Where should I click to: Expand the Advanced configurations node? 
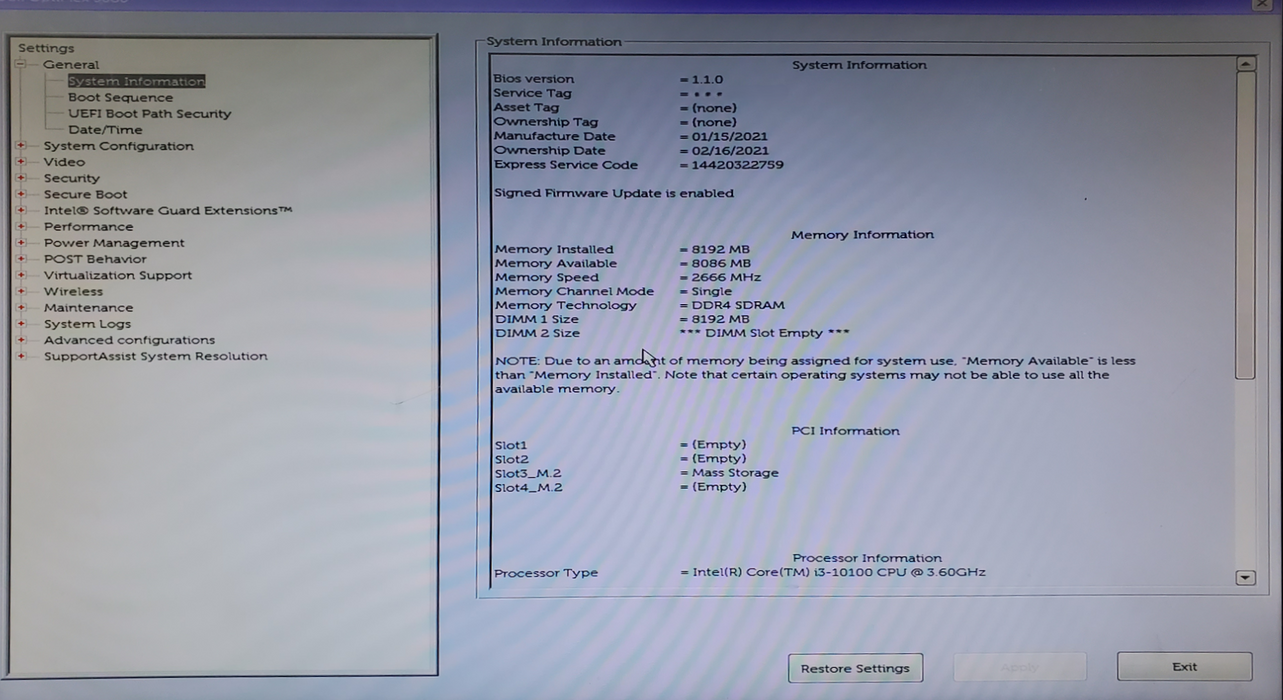(x=21, y=340)
